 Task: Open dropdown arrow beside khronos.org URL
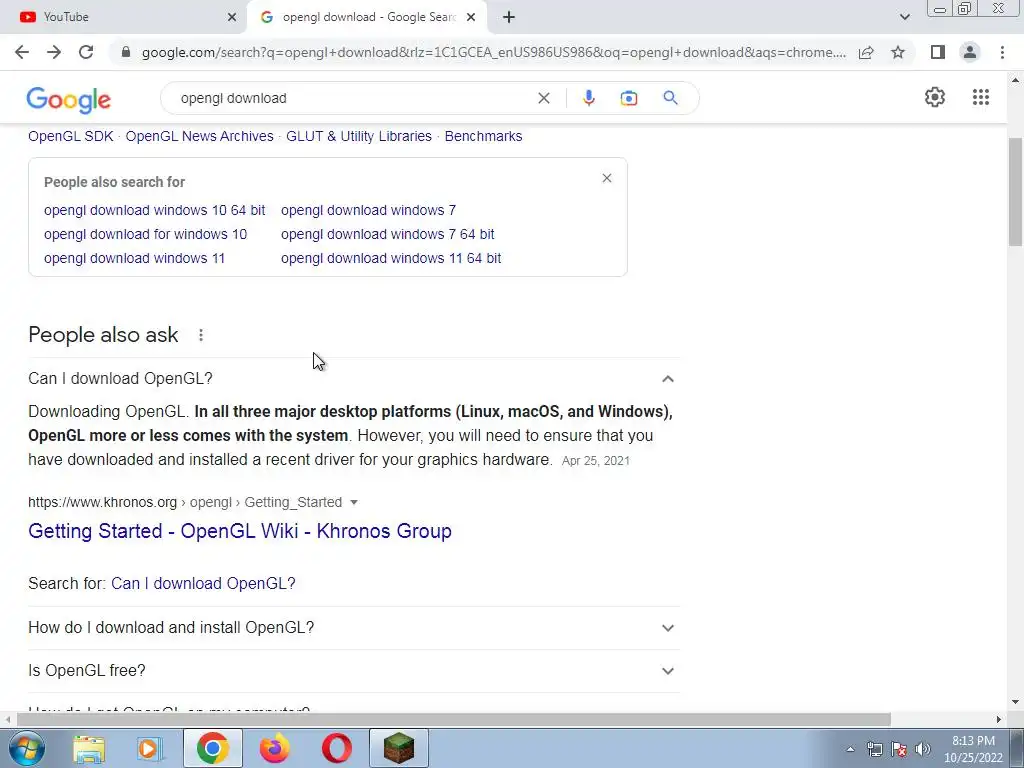(x=354, y=502)
